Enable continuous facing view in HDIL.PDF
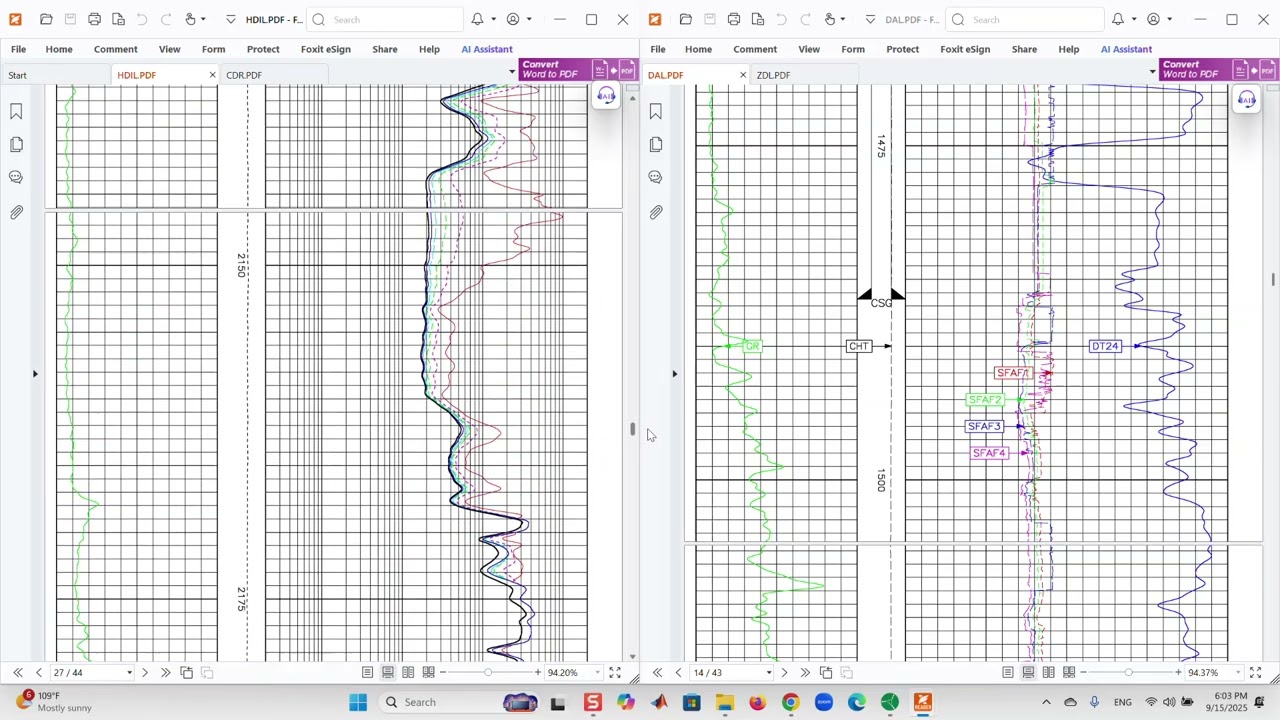Image resolution: width=1280 pixels, height=720 pixels. coord(429,673)
